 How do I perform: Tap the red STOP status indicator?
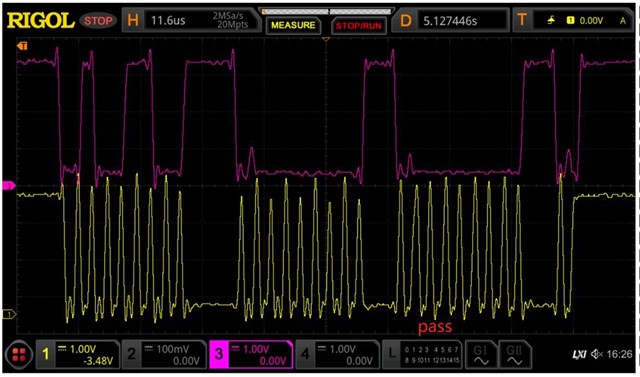98,20
